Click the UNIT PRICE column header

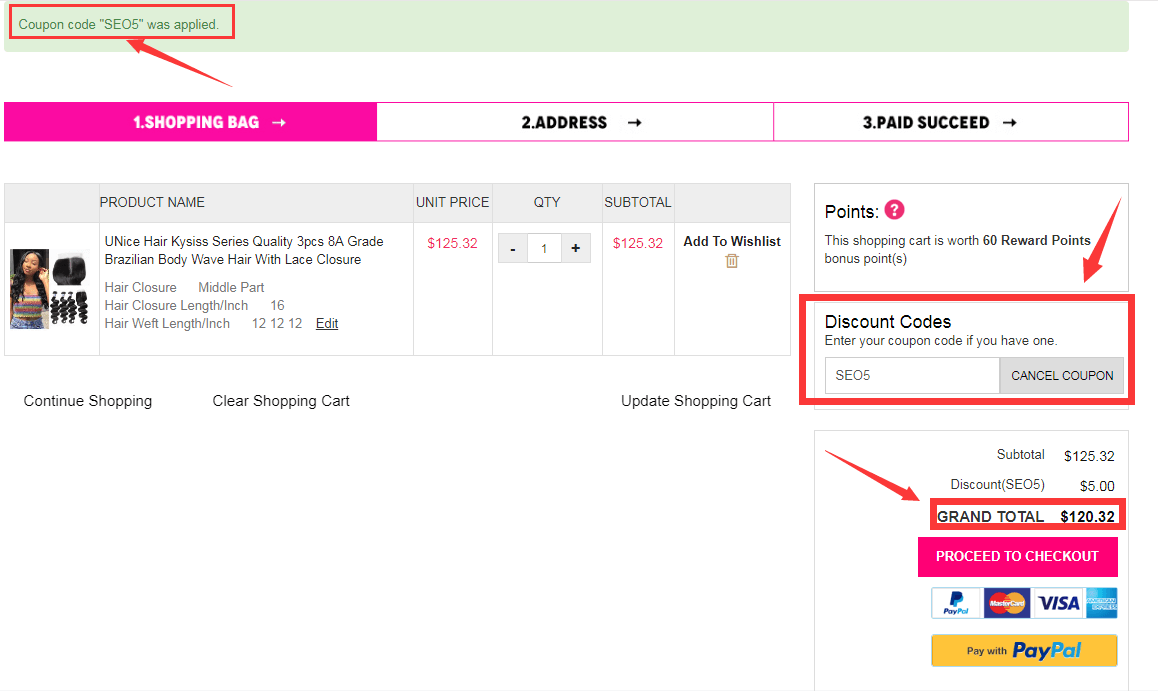(x=453, y=202)
